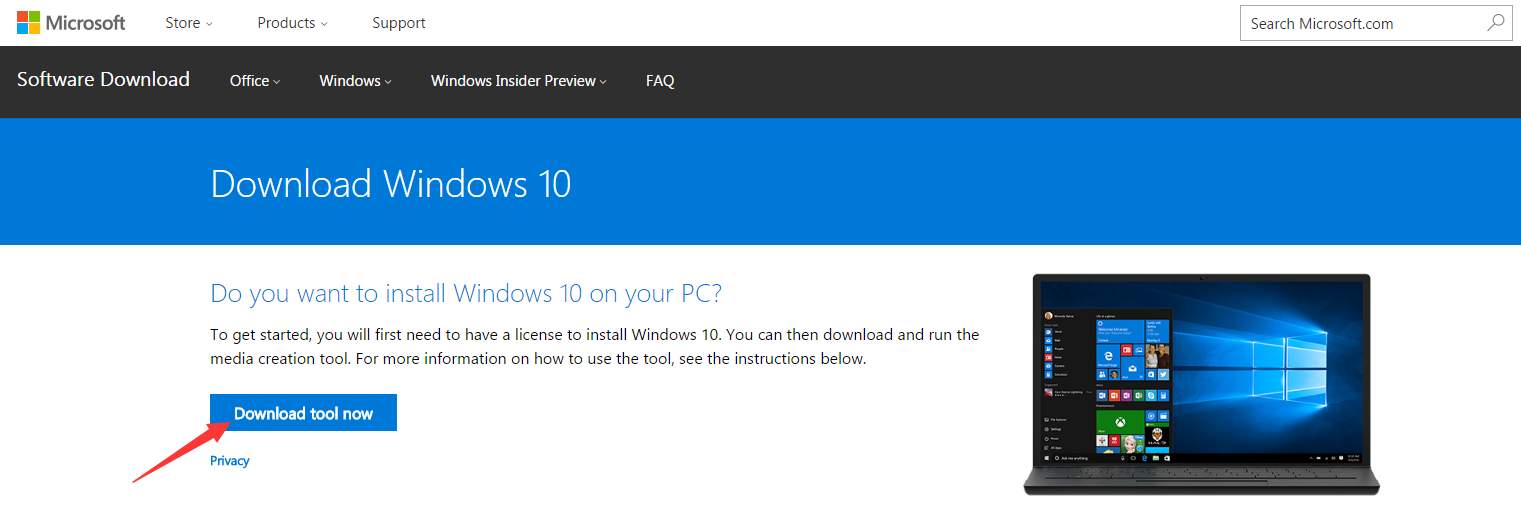Expand the Store dropdown chevron
This screenshot has height=518, width=1521.
click(209, 24)
